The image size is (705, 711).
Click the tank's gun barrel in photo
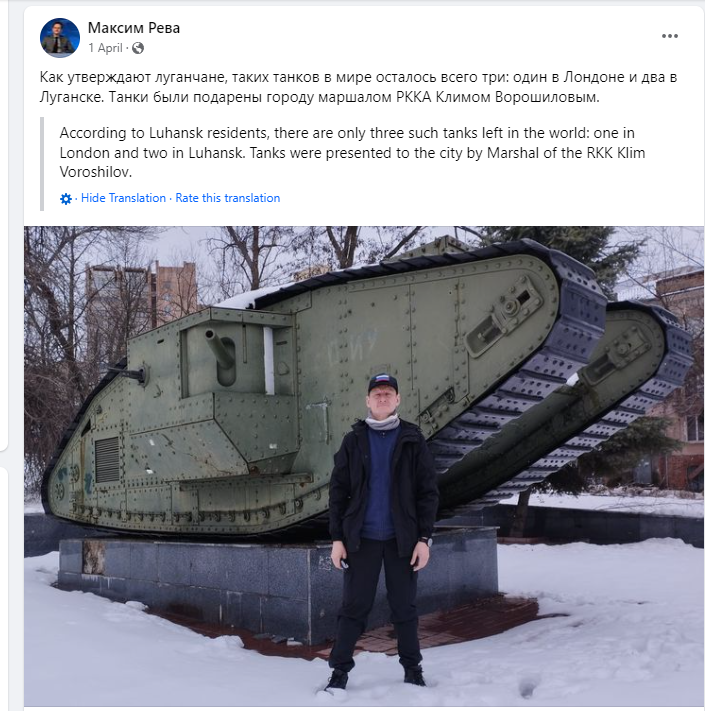[219, 348]
